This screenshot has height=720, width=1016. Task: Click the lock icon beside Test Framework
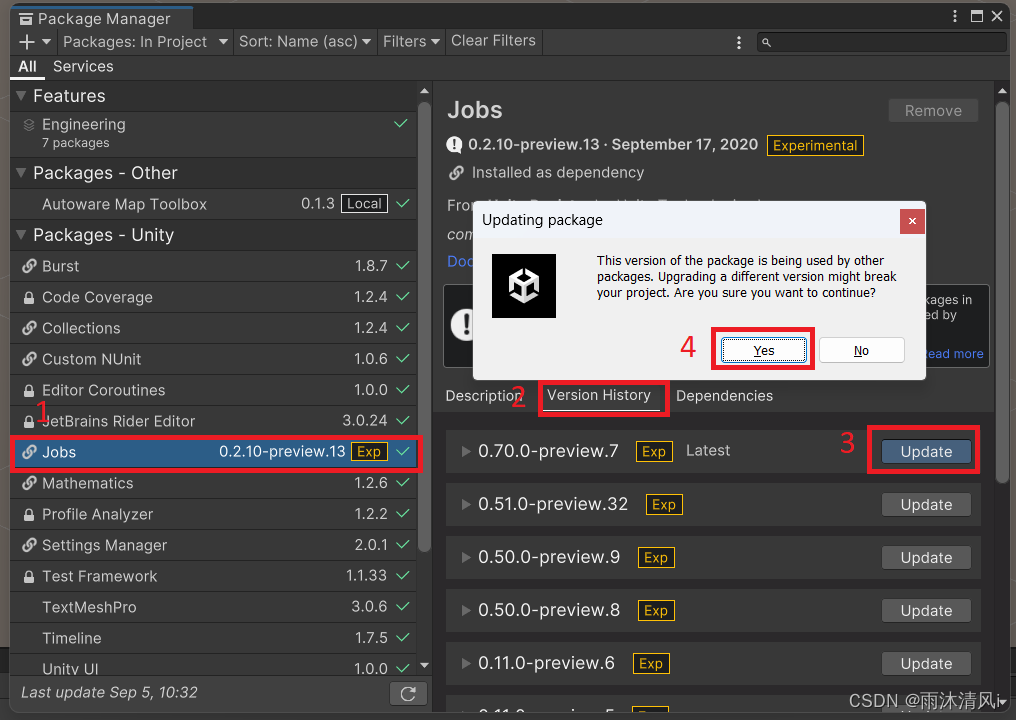(29, 577)
